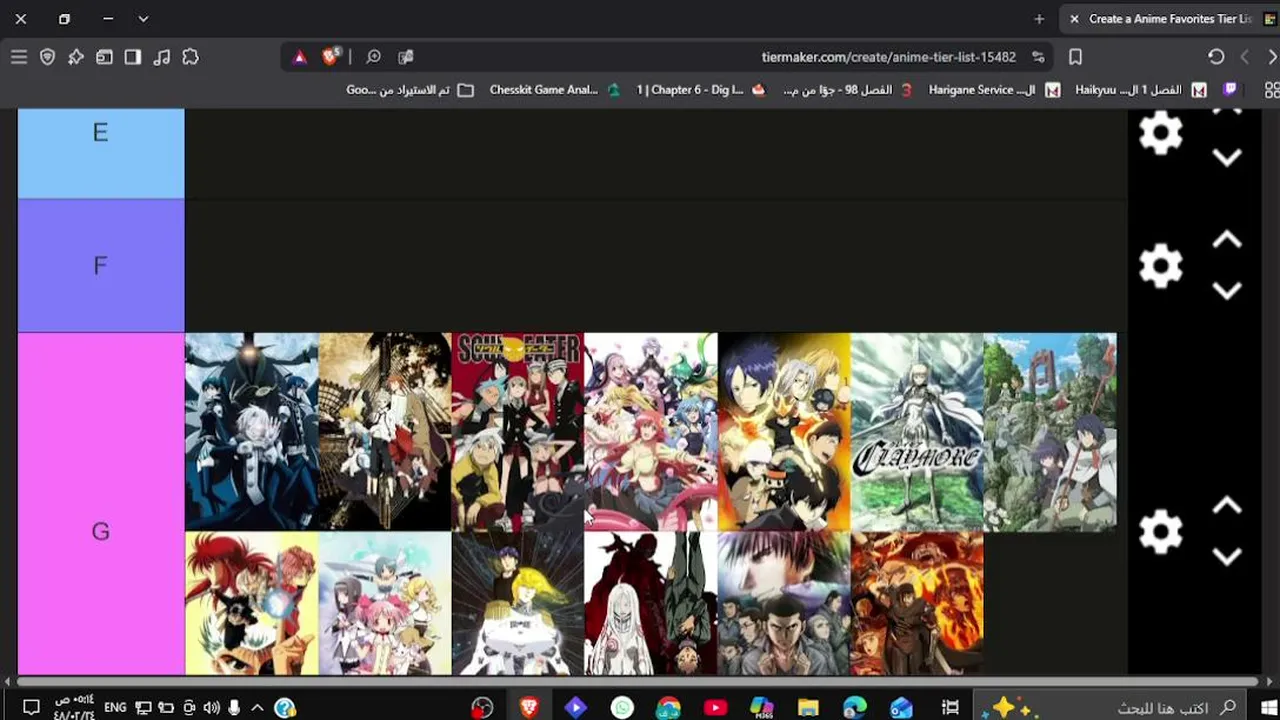The width and height of the screenshot is (1280, 720).
Task: Open a new browser tab
Action: pyautogui.click(x=1039, y=19)
